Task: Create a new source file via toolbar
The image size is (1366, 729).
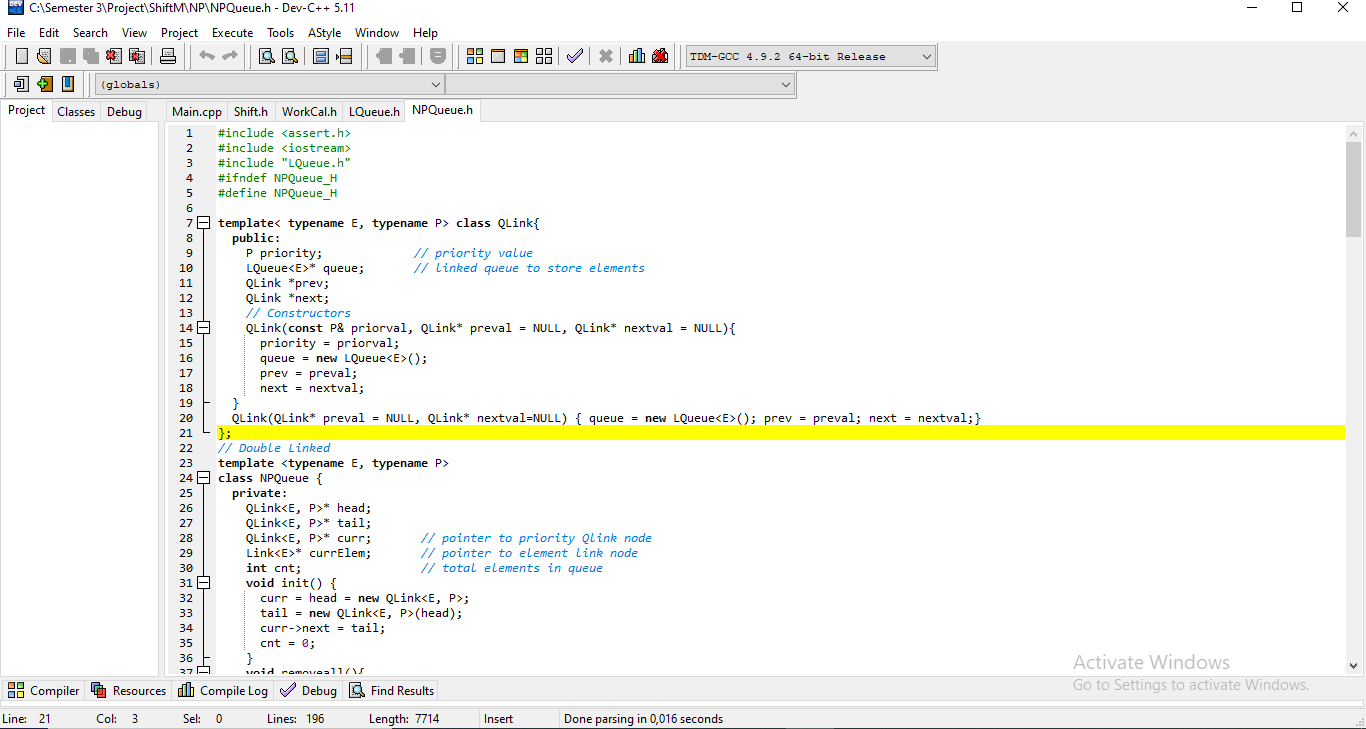Action: point(21,56)
